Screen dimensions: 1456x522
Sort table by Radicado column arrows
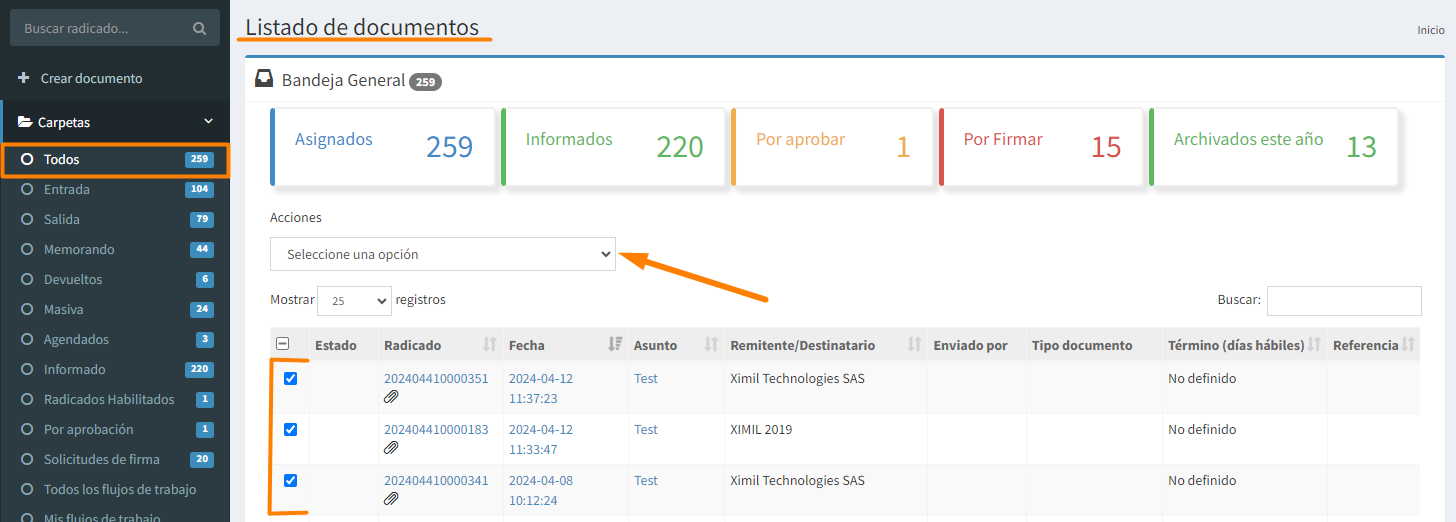(489, 345)
